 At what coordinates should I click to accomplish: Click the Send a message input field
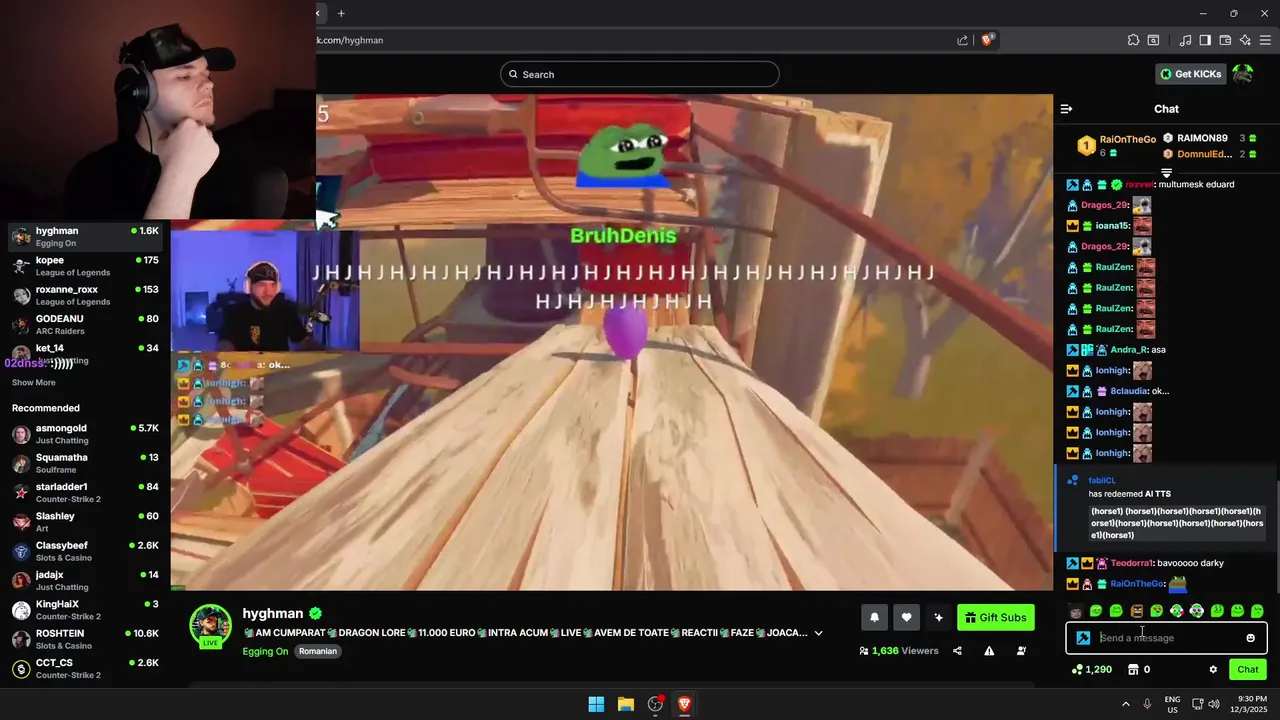1167,638
